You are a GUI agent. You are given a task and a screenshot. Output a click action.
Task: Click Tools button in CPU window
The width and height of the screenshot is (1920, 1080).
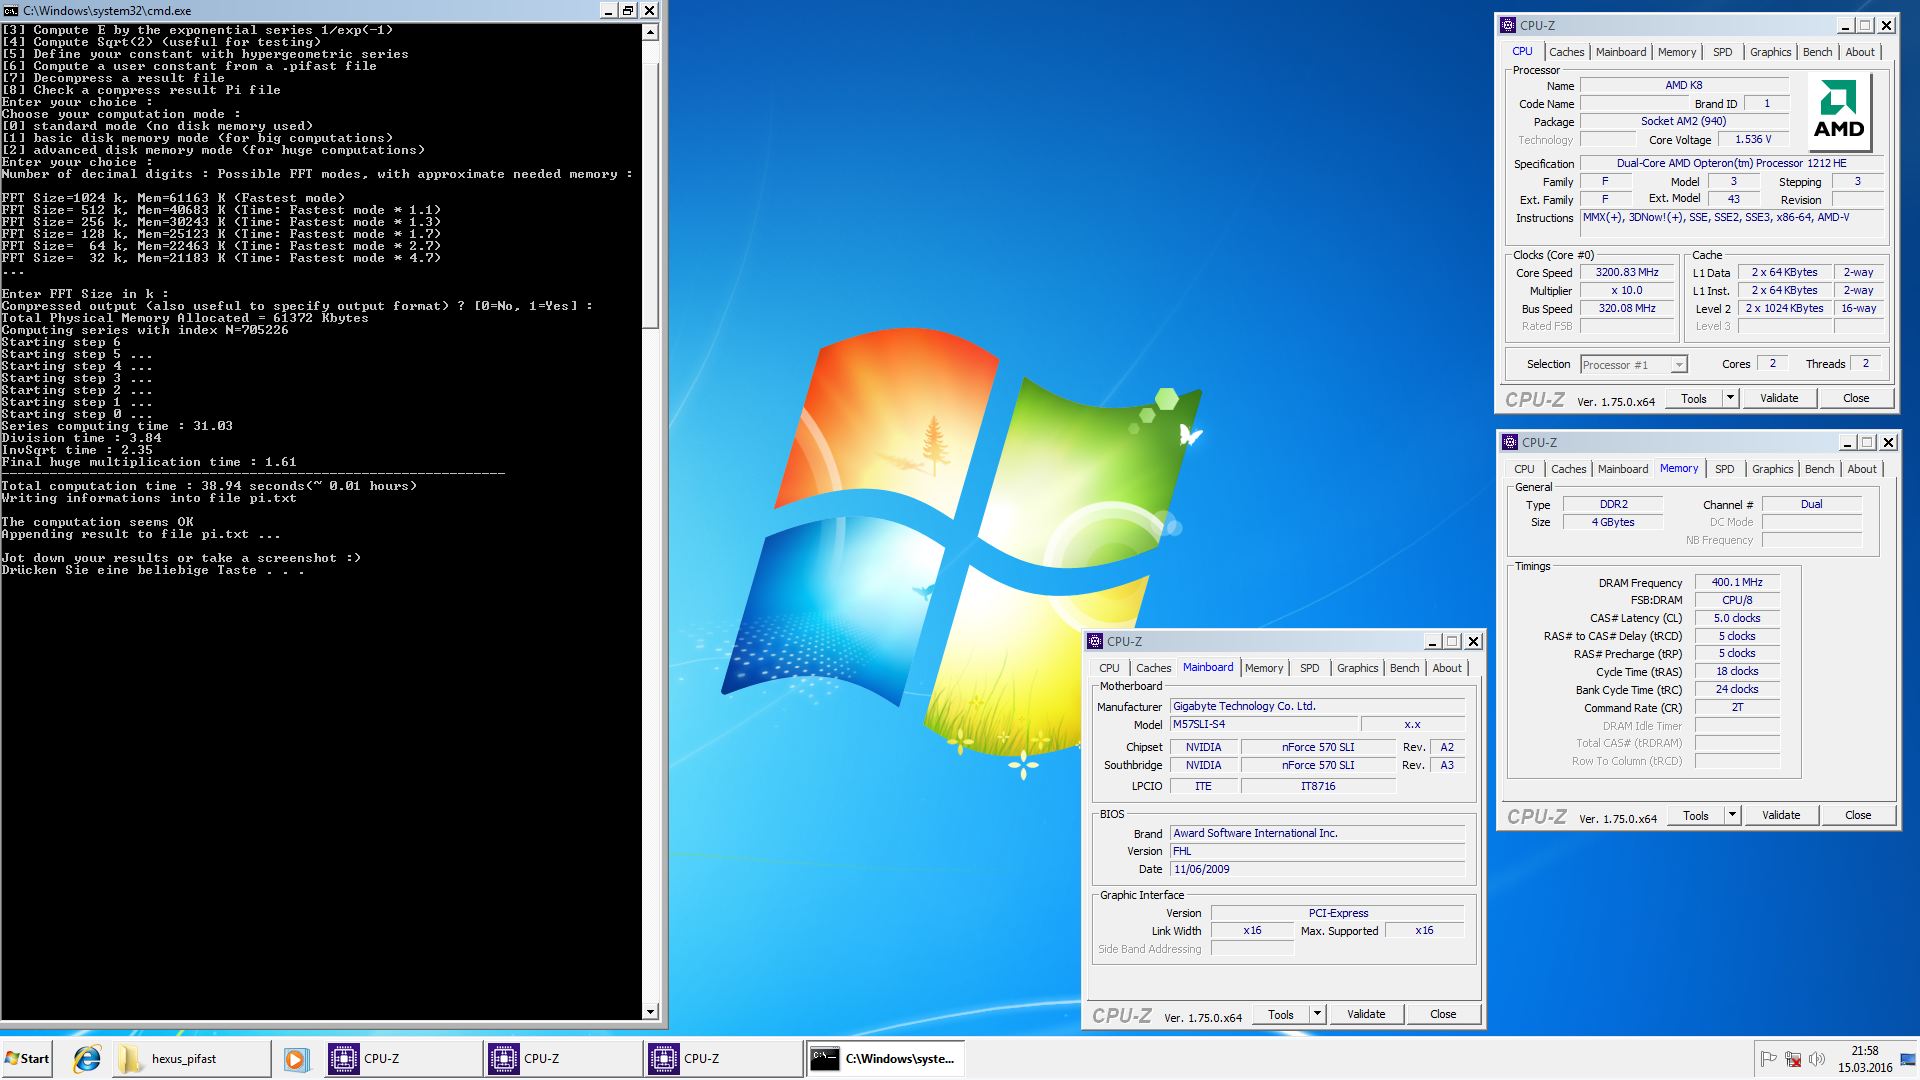click(1694, 398)
